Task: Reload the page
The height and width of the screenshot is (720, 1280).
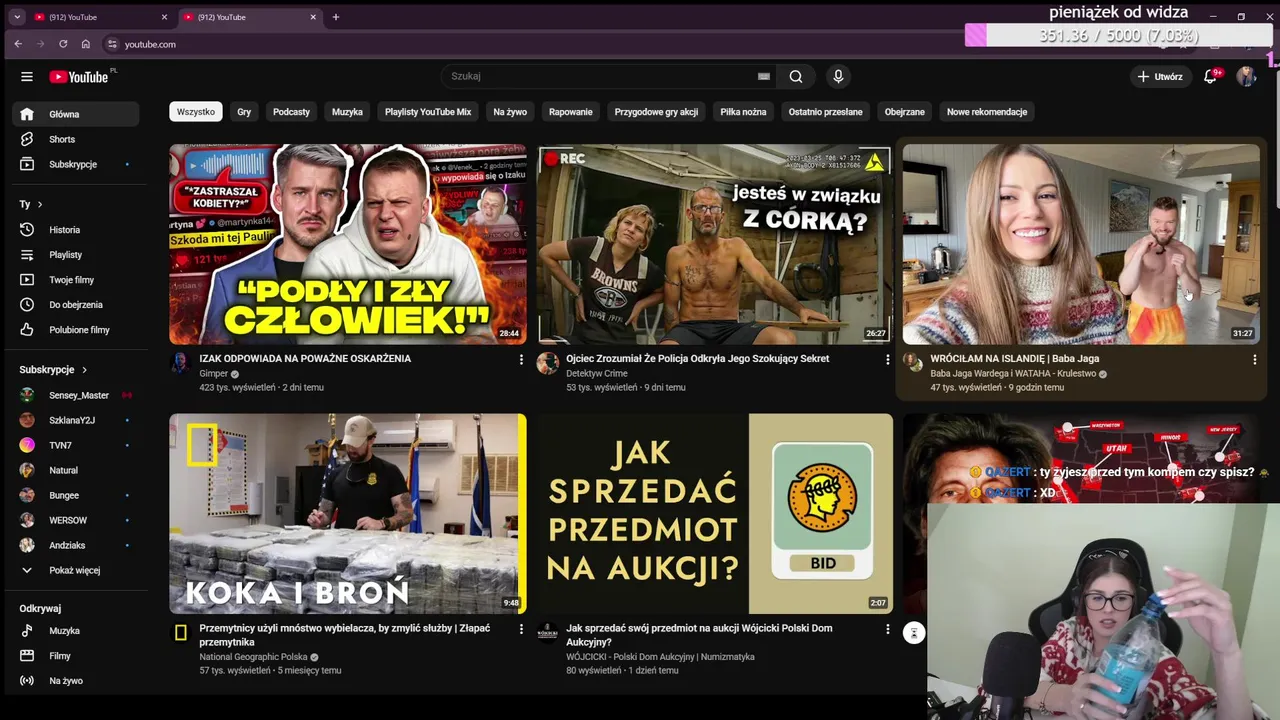Action: tap(63, 44)
